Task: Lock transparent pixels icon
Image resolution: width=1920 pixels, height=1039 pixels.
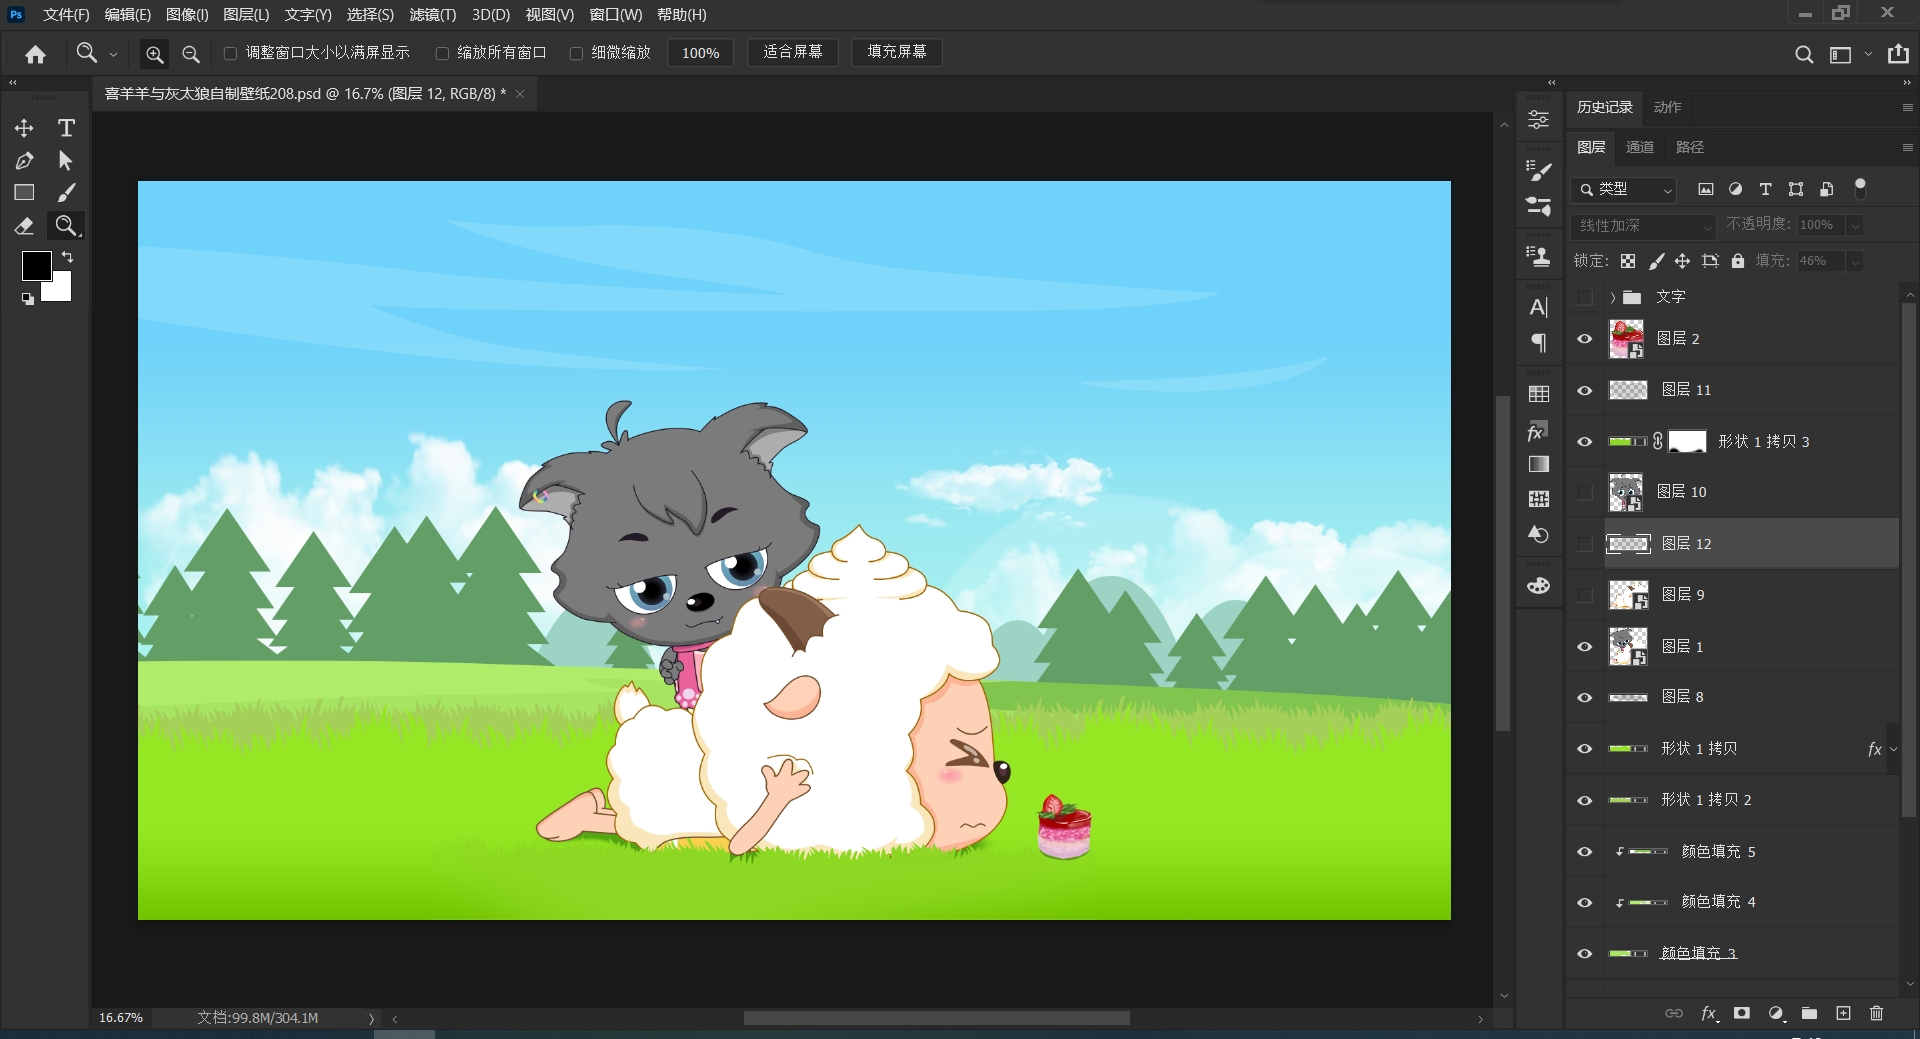Action: (1628, 261)
